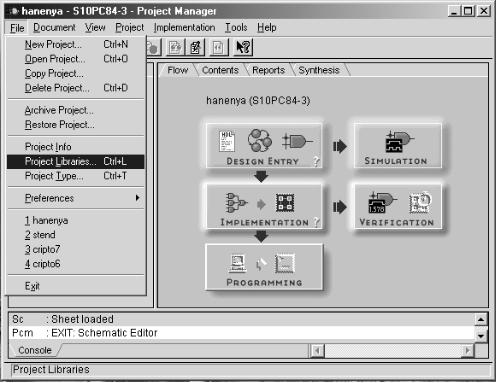Click the console horizontal scroll right arrow
The height and width of the screenshot is (383, 497).
(x=468, y=351)
